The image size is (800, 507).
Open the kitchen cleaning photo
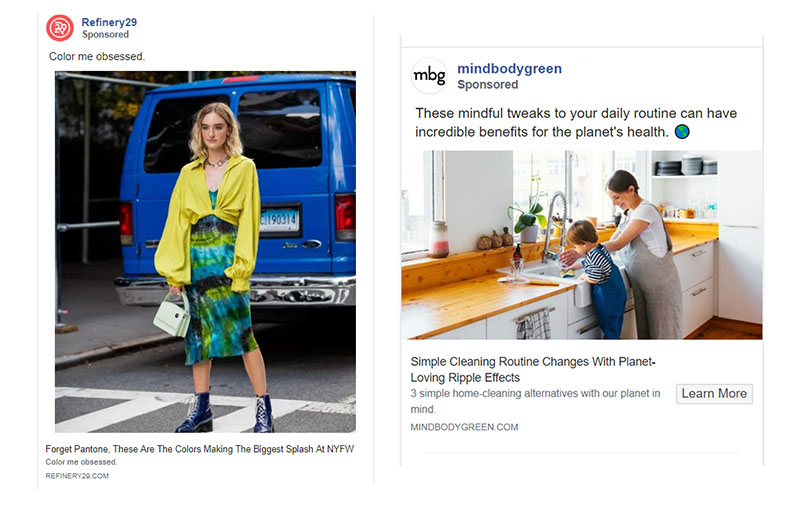coord(582,245)
